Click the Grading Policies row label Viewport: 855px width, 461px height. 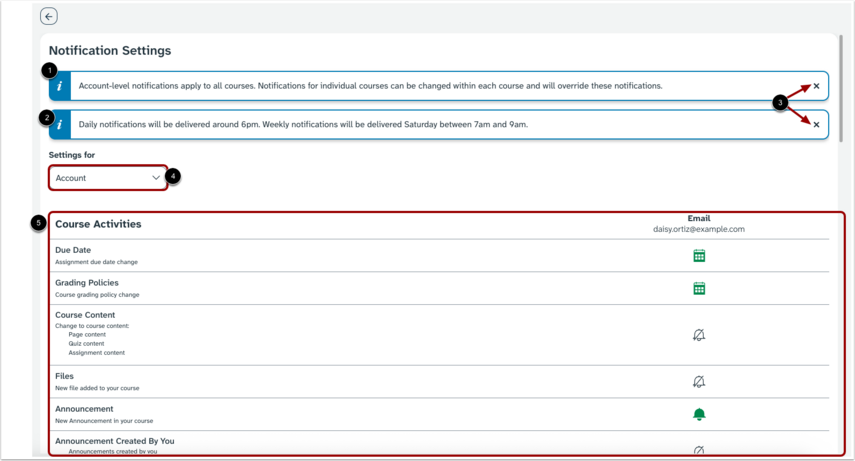tap(87, 283)
